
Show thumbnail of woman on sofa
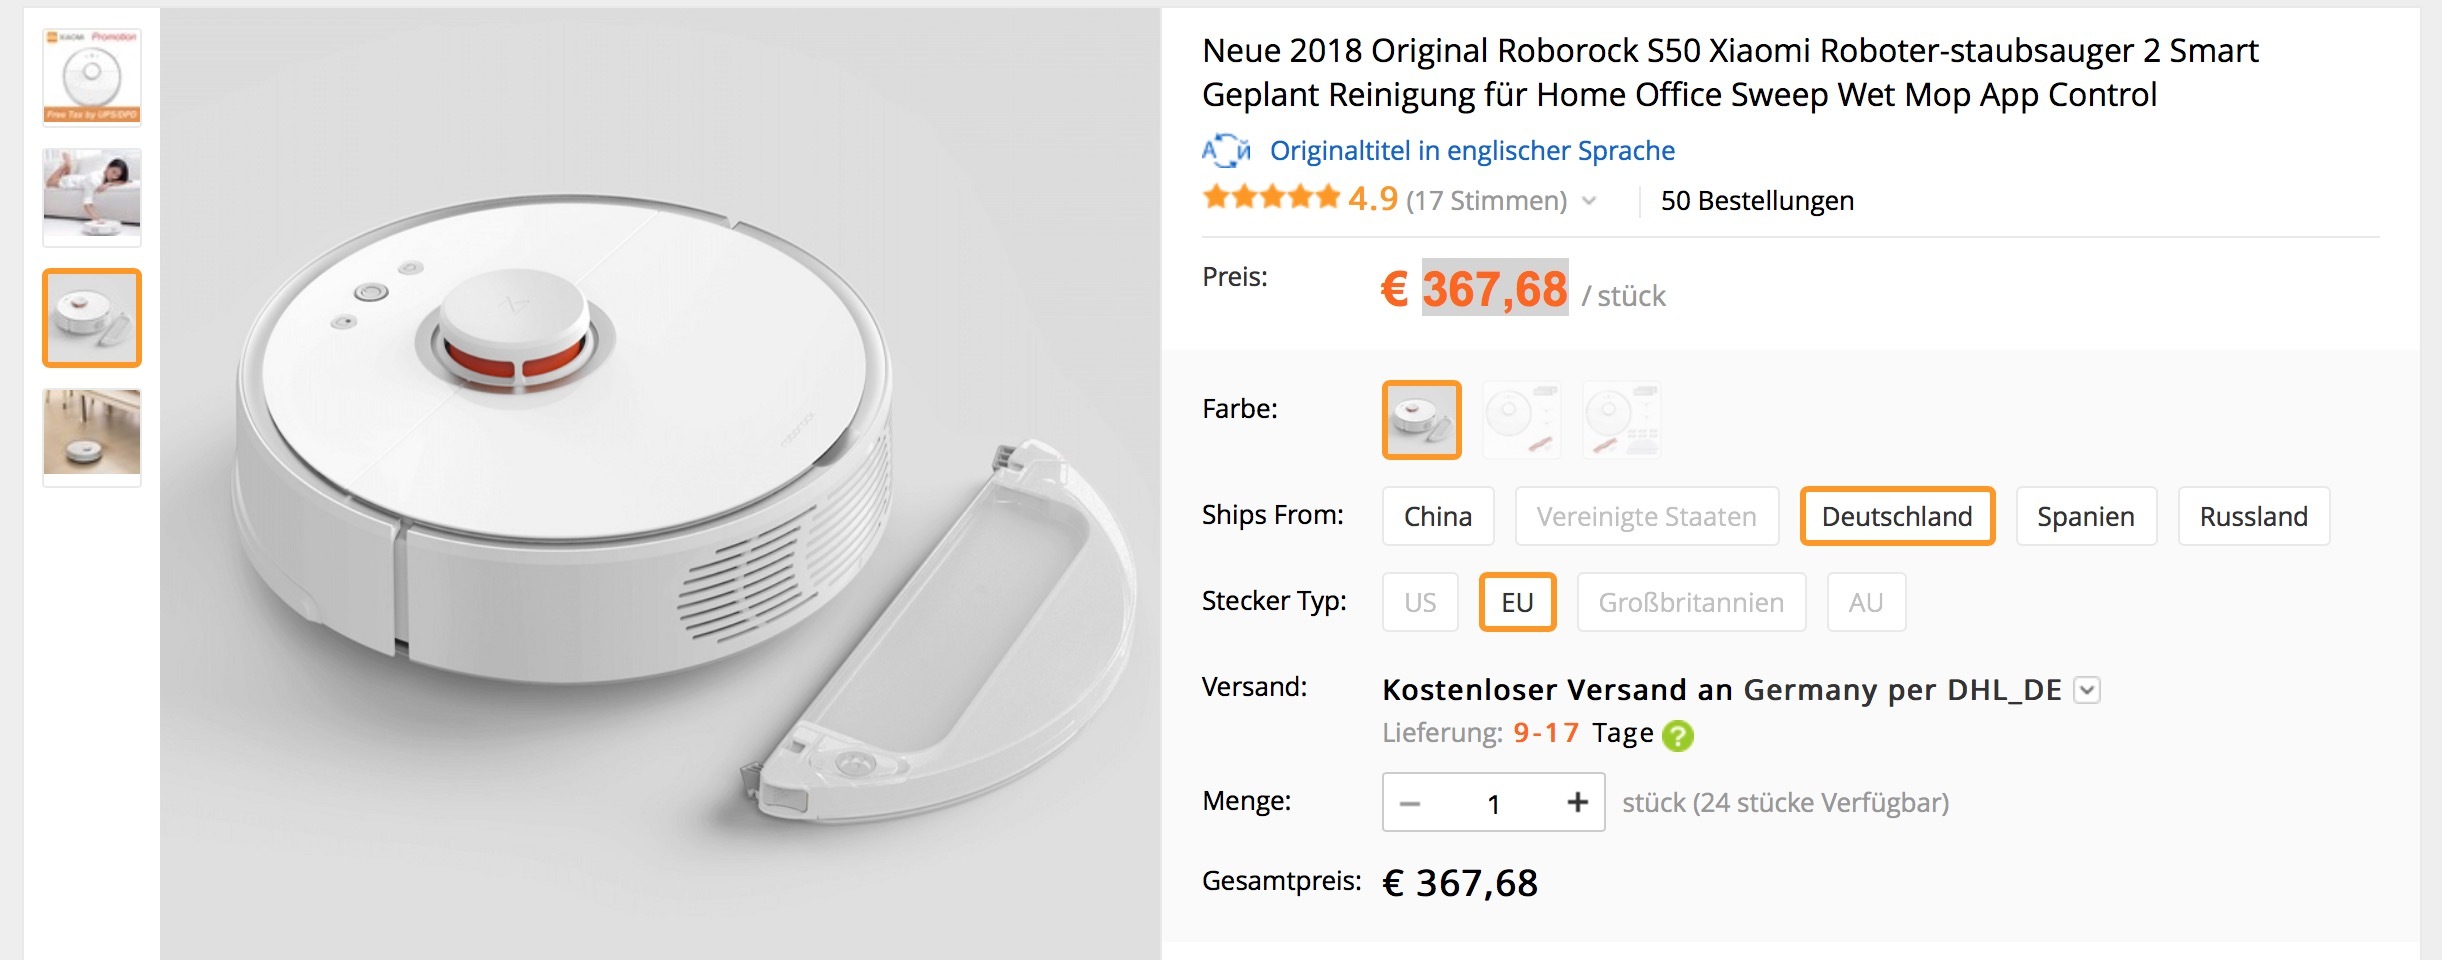[92, 197]
